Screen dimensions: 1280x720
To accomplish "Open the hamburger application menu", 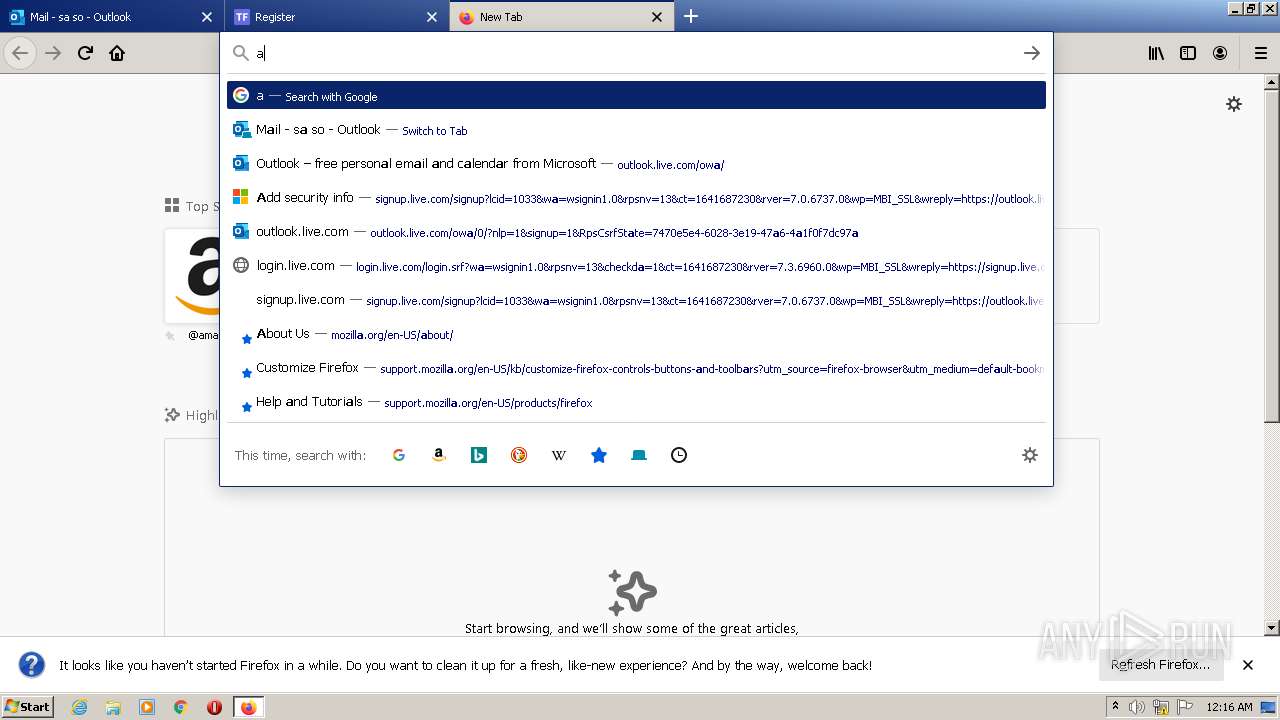I will [1260, 53].
